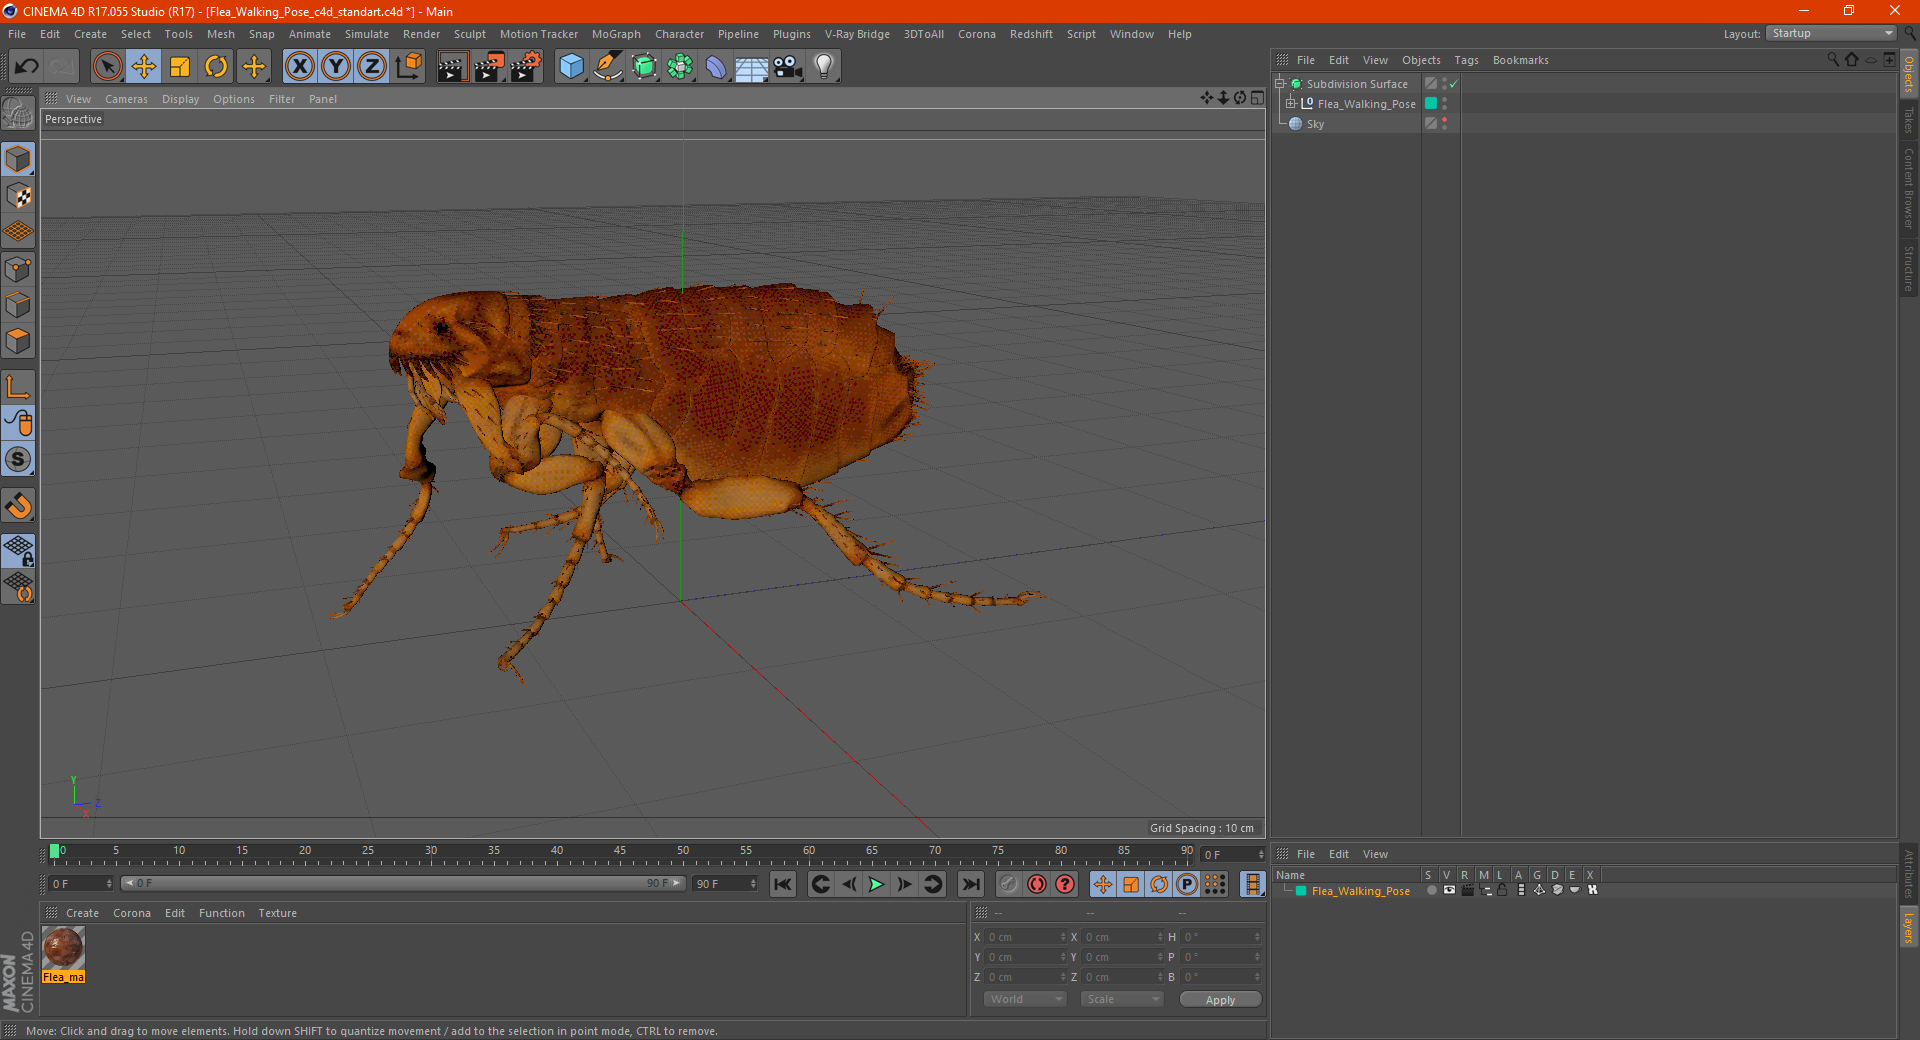Image resolution: width=1920 pixels, height=1040 pixels.
Task: Click the preview range slider bar
Action: [x=403, y=883]
